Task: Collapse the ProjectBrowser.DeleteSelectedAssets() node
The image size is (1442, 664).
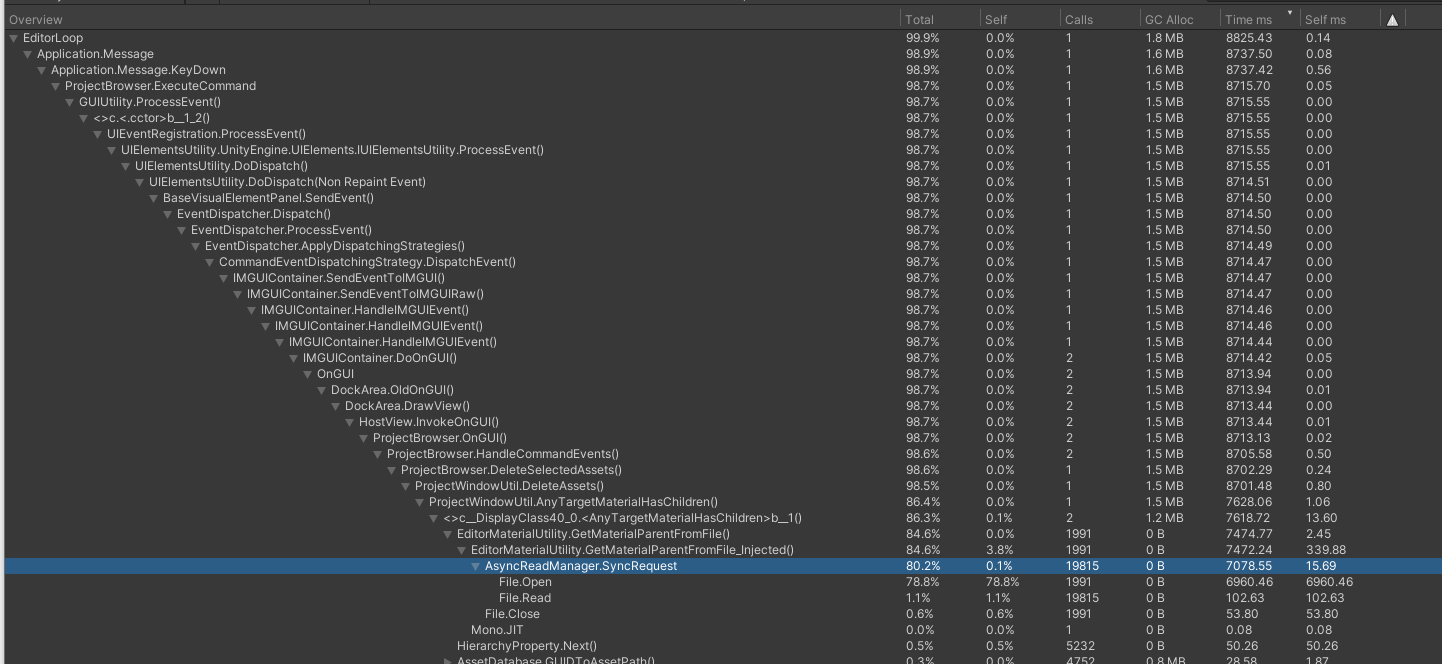Action: click(392, 469)
